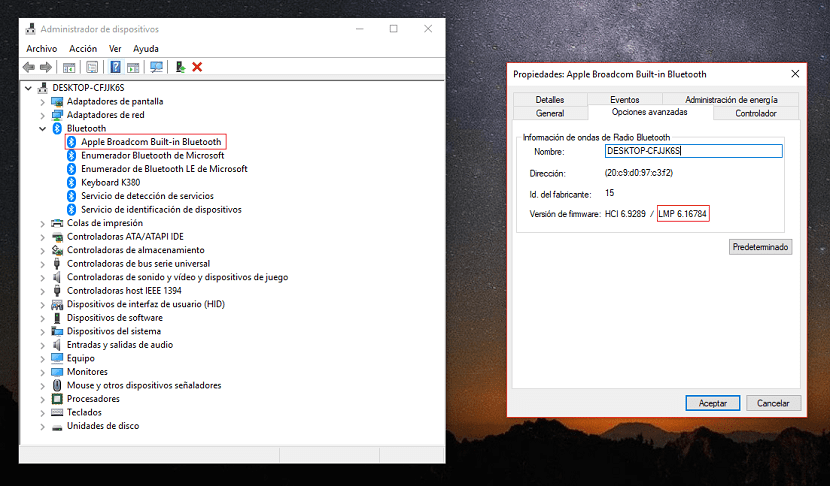Switch to the Detalles tab
Viewport: 830px width, 486px height.
[x=550, y=100]
